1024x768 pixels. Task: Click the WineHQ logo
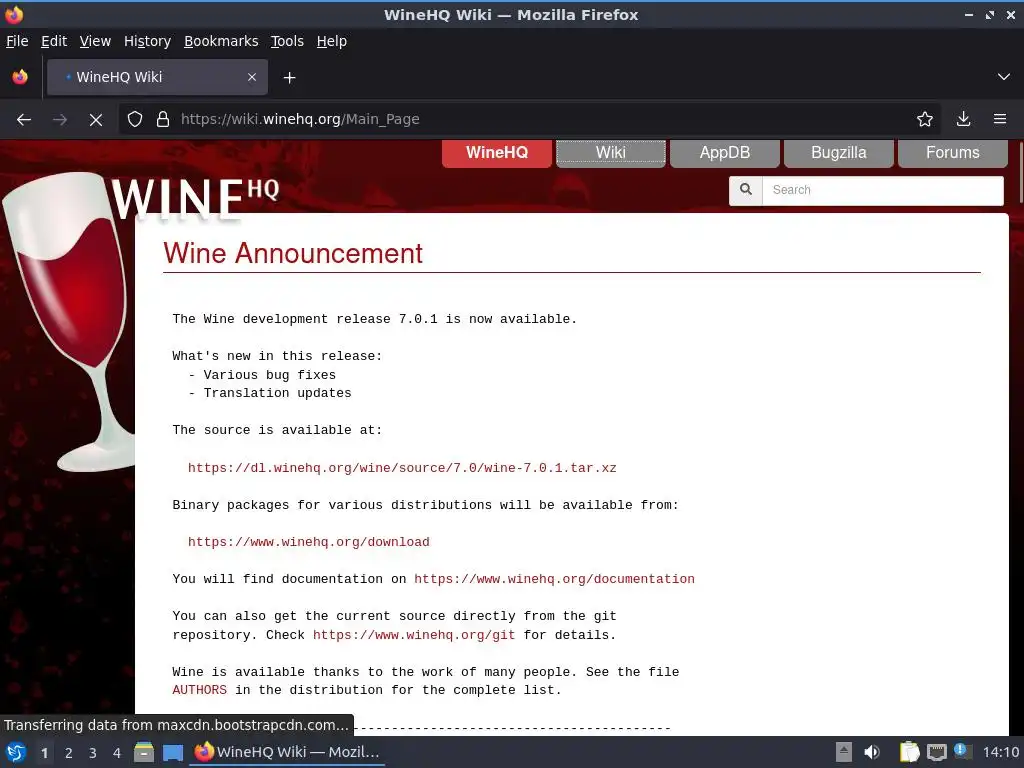click(195, 198)
